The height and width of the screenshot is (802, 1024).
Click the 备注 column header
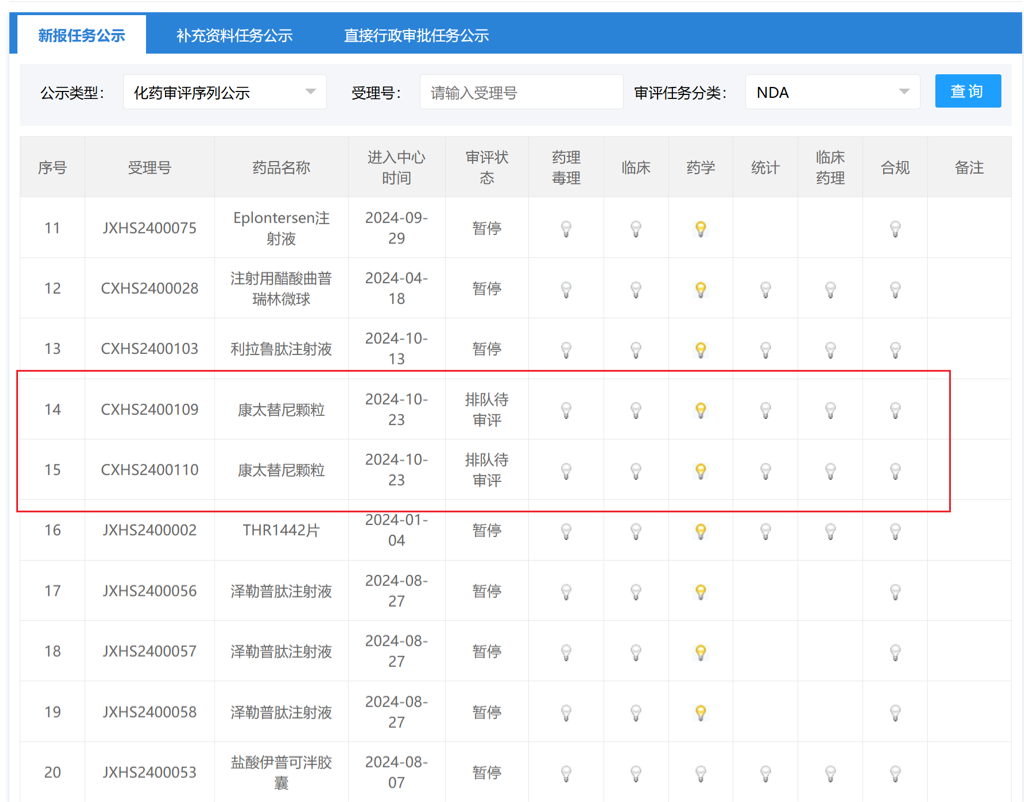[x=969, y=168]
